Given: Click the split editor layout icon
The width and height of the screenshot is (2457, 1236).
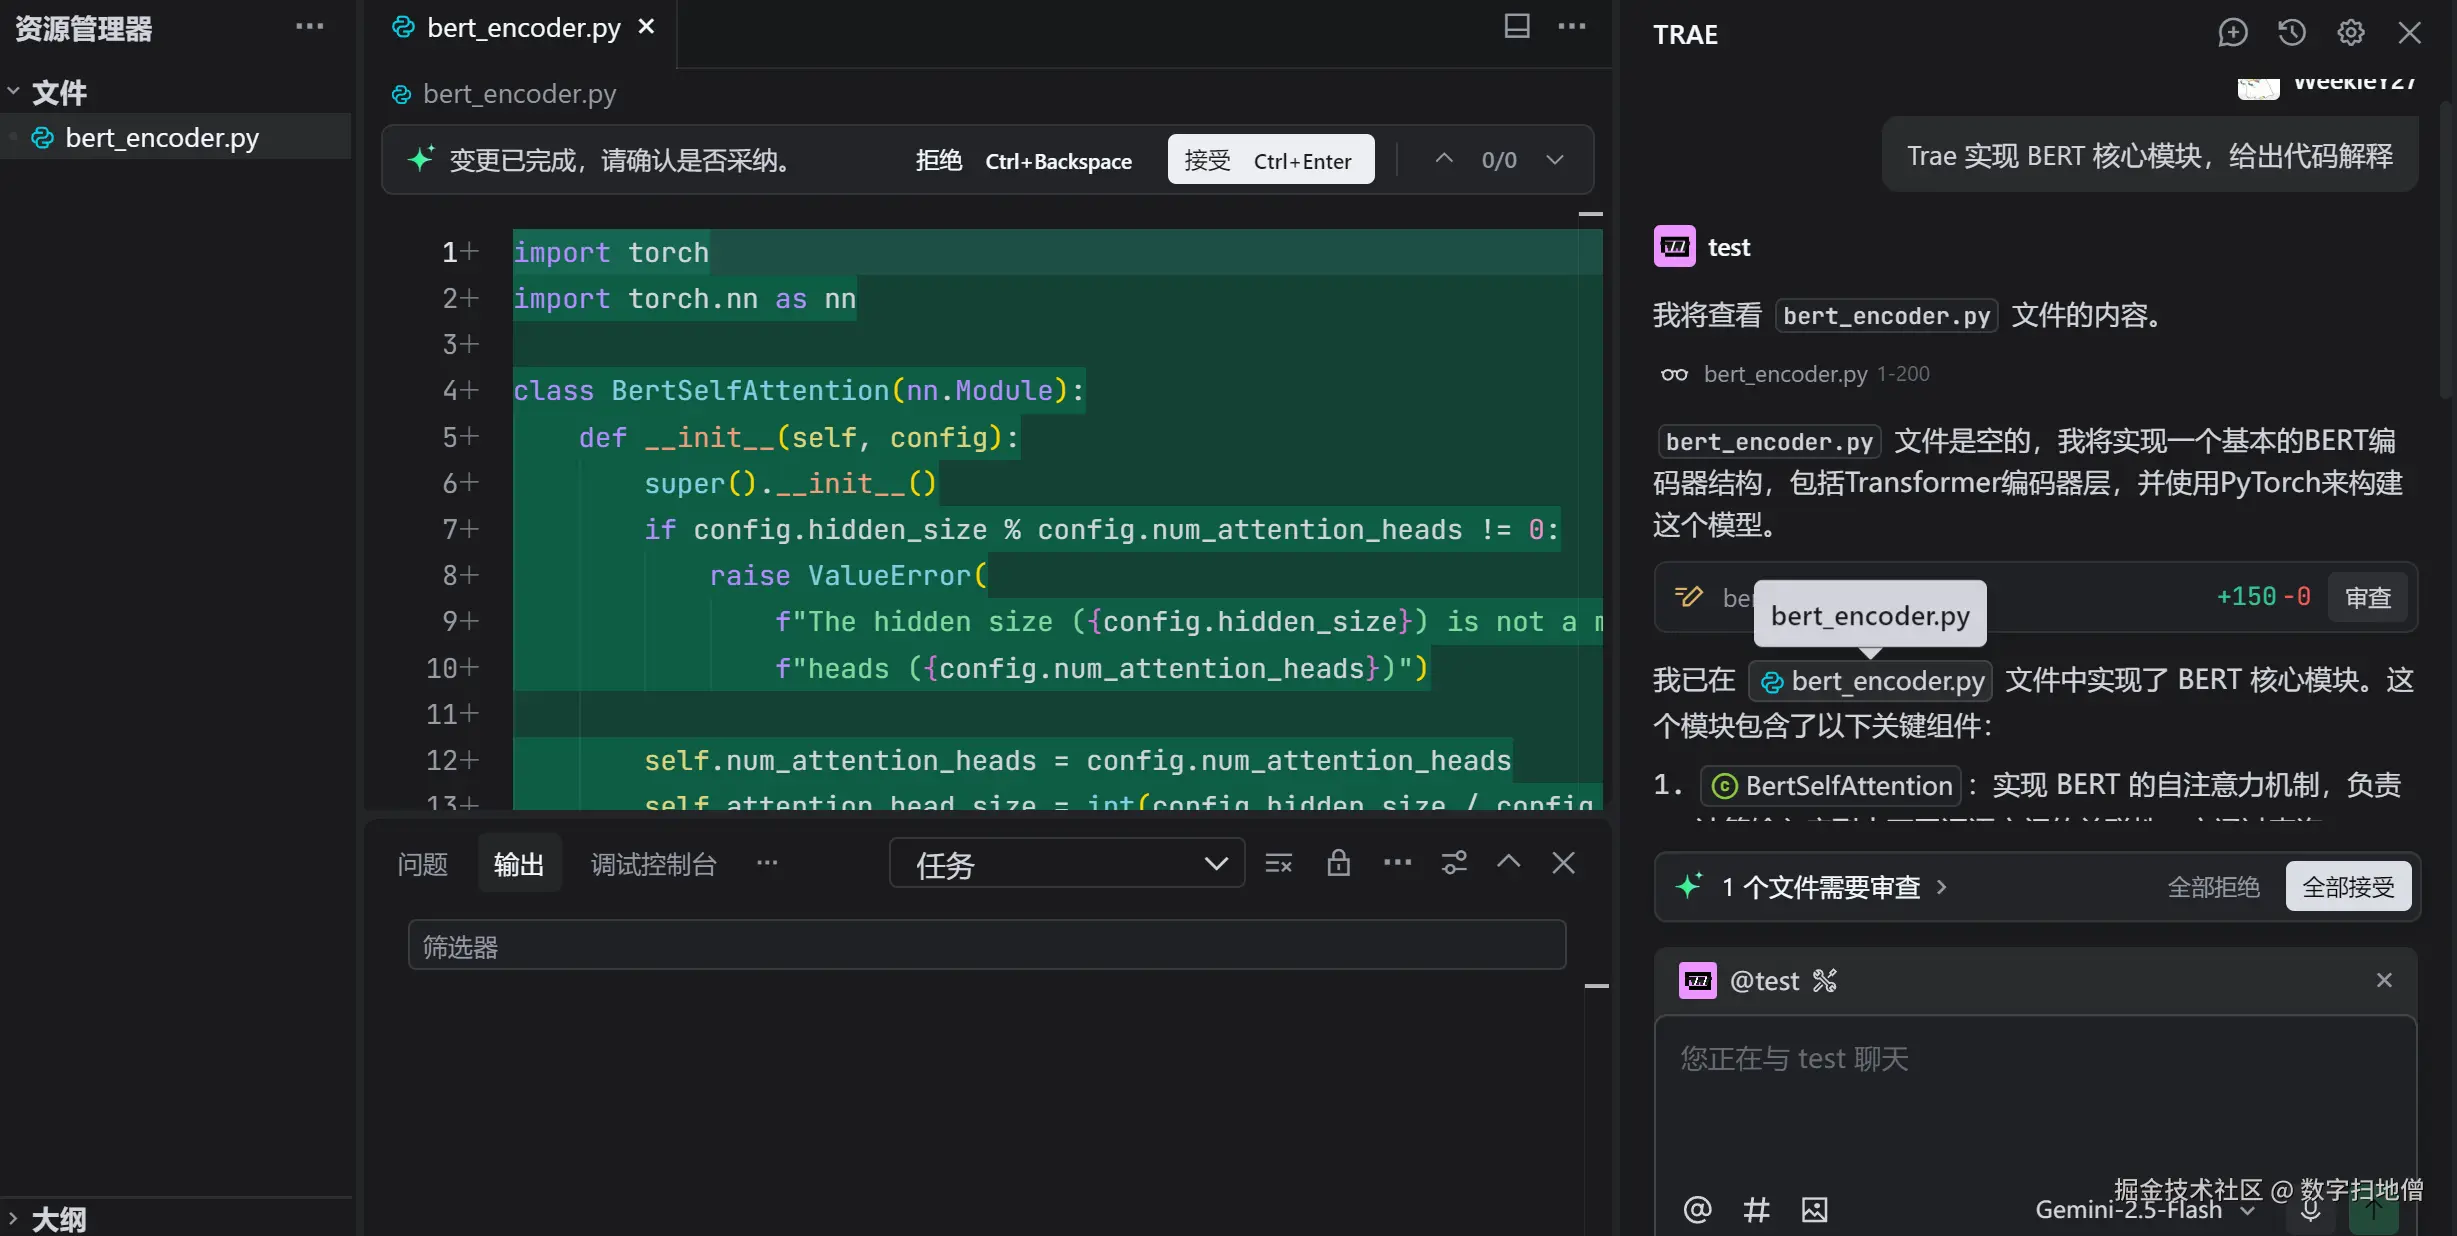Looking at the screenshot, I should pyautogui.click(x=1516, y=27).
